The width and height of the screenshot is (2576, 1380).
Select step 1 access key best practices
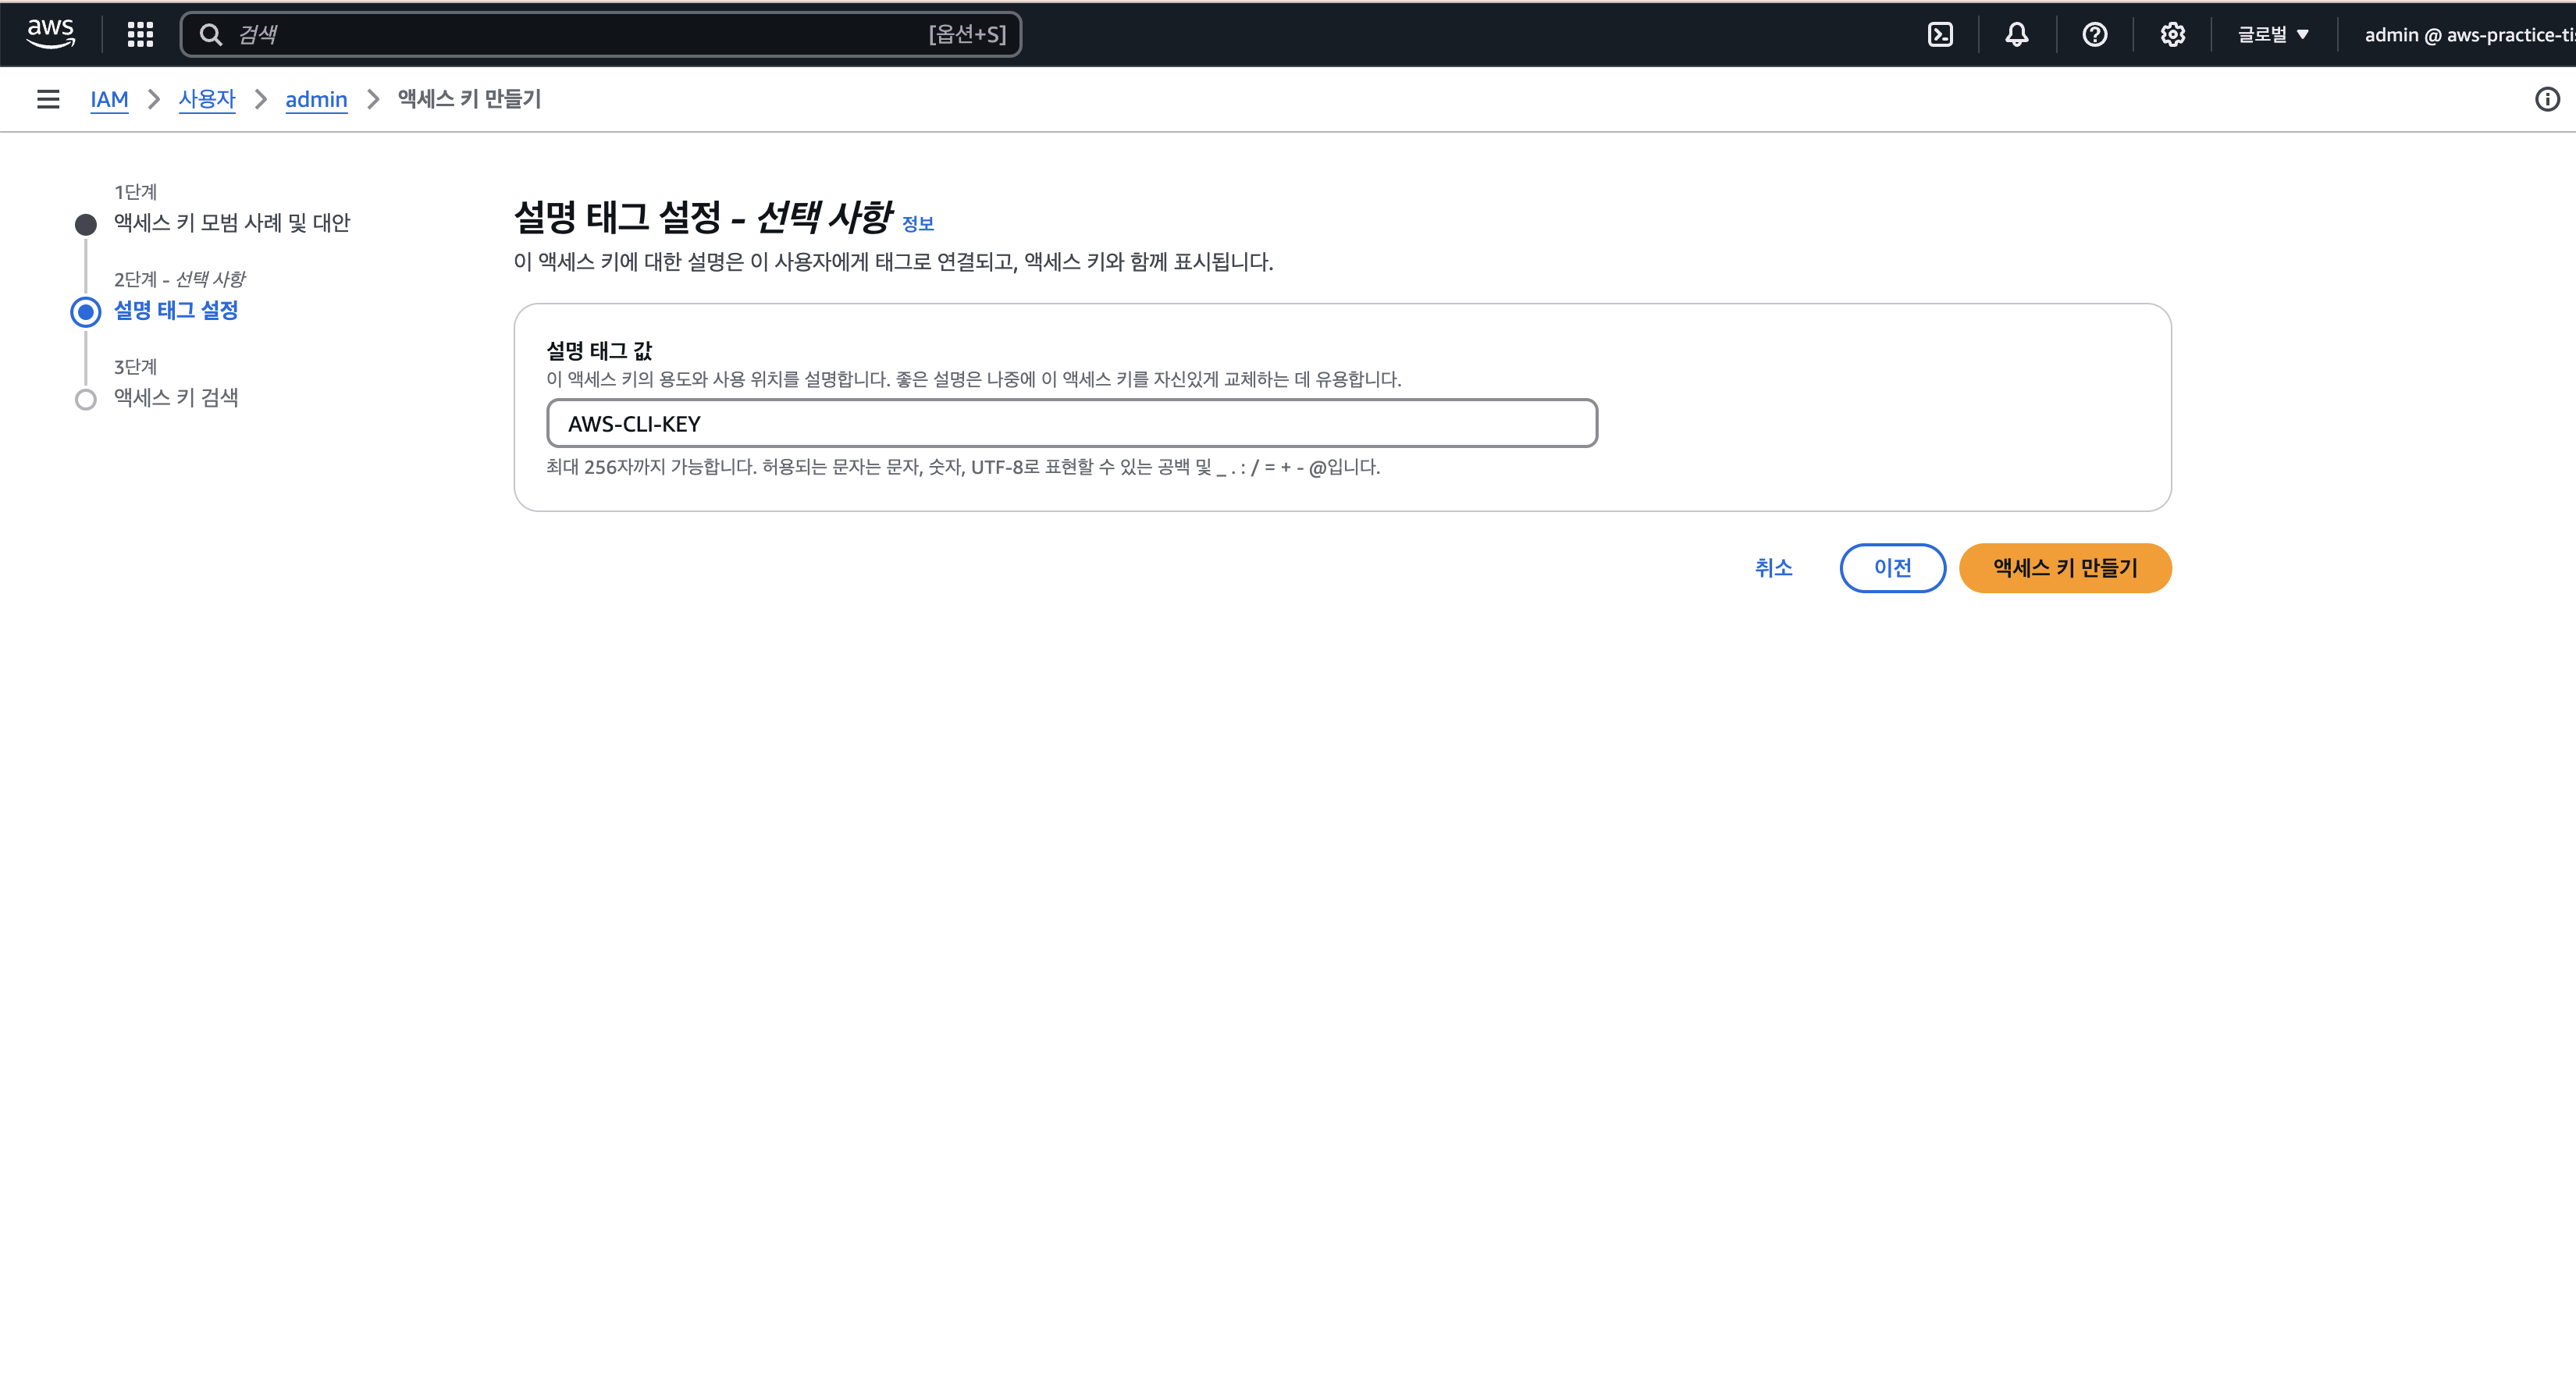coord(231,222)
